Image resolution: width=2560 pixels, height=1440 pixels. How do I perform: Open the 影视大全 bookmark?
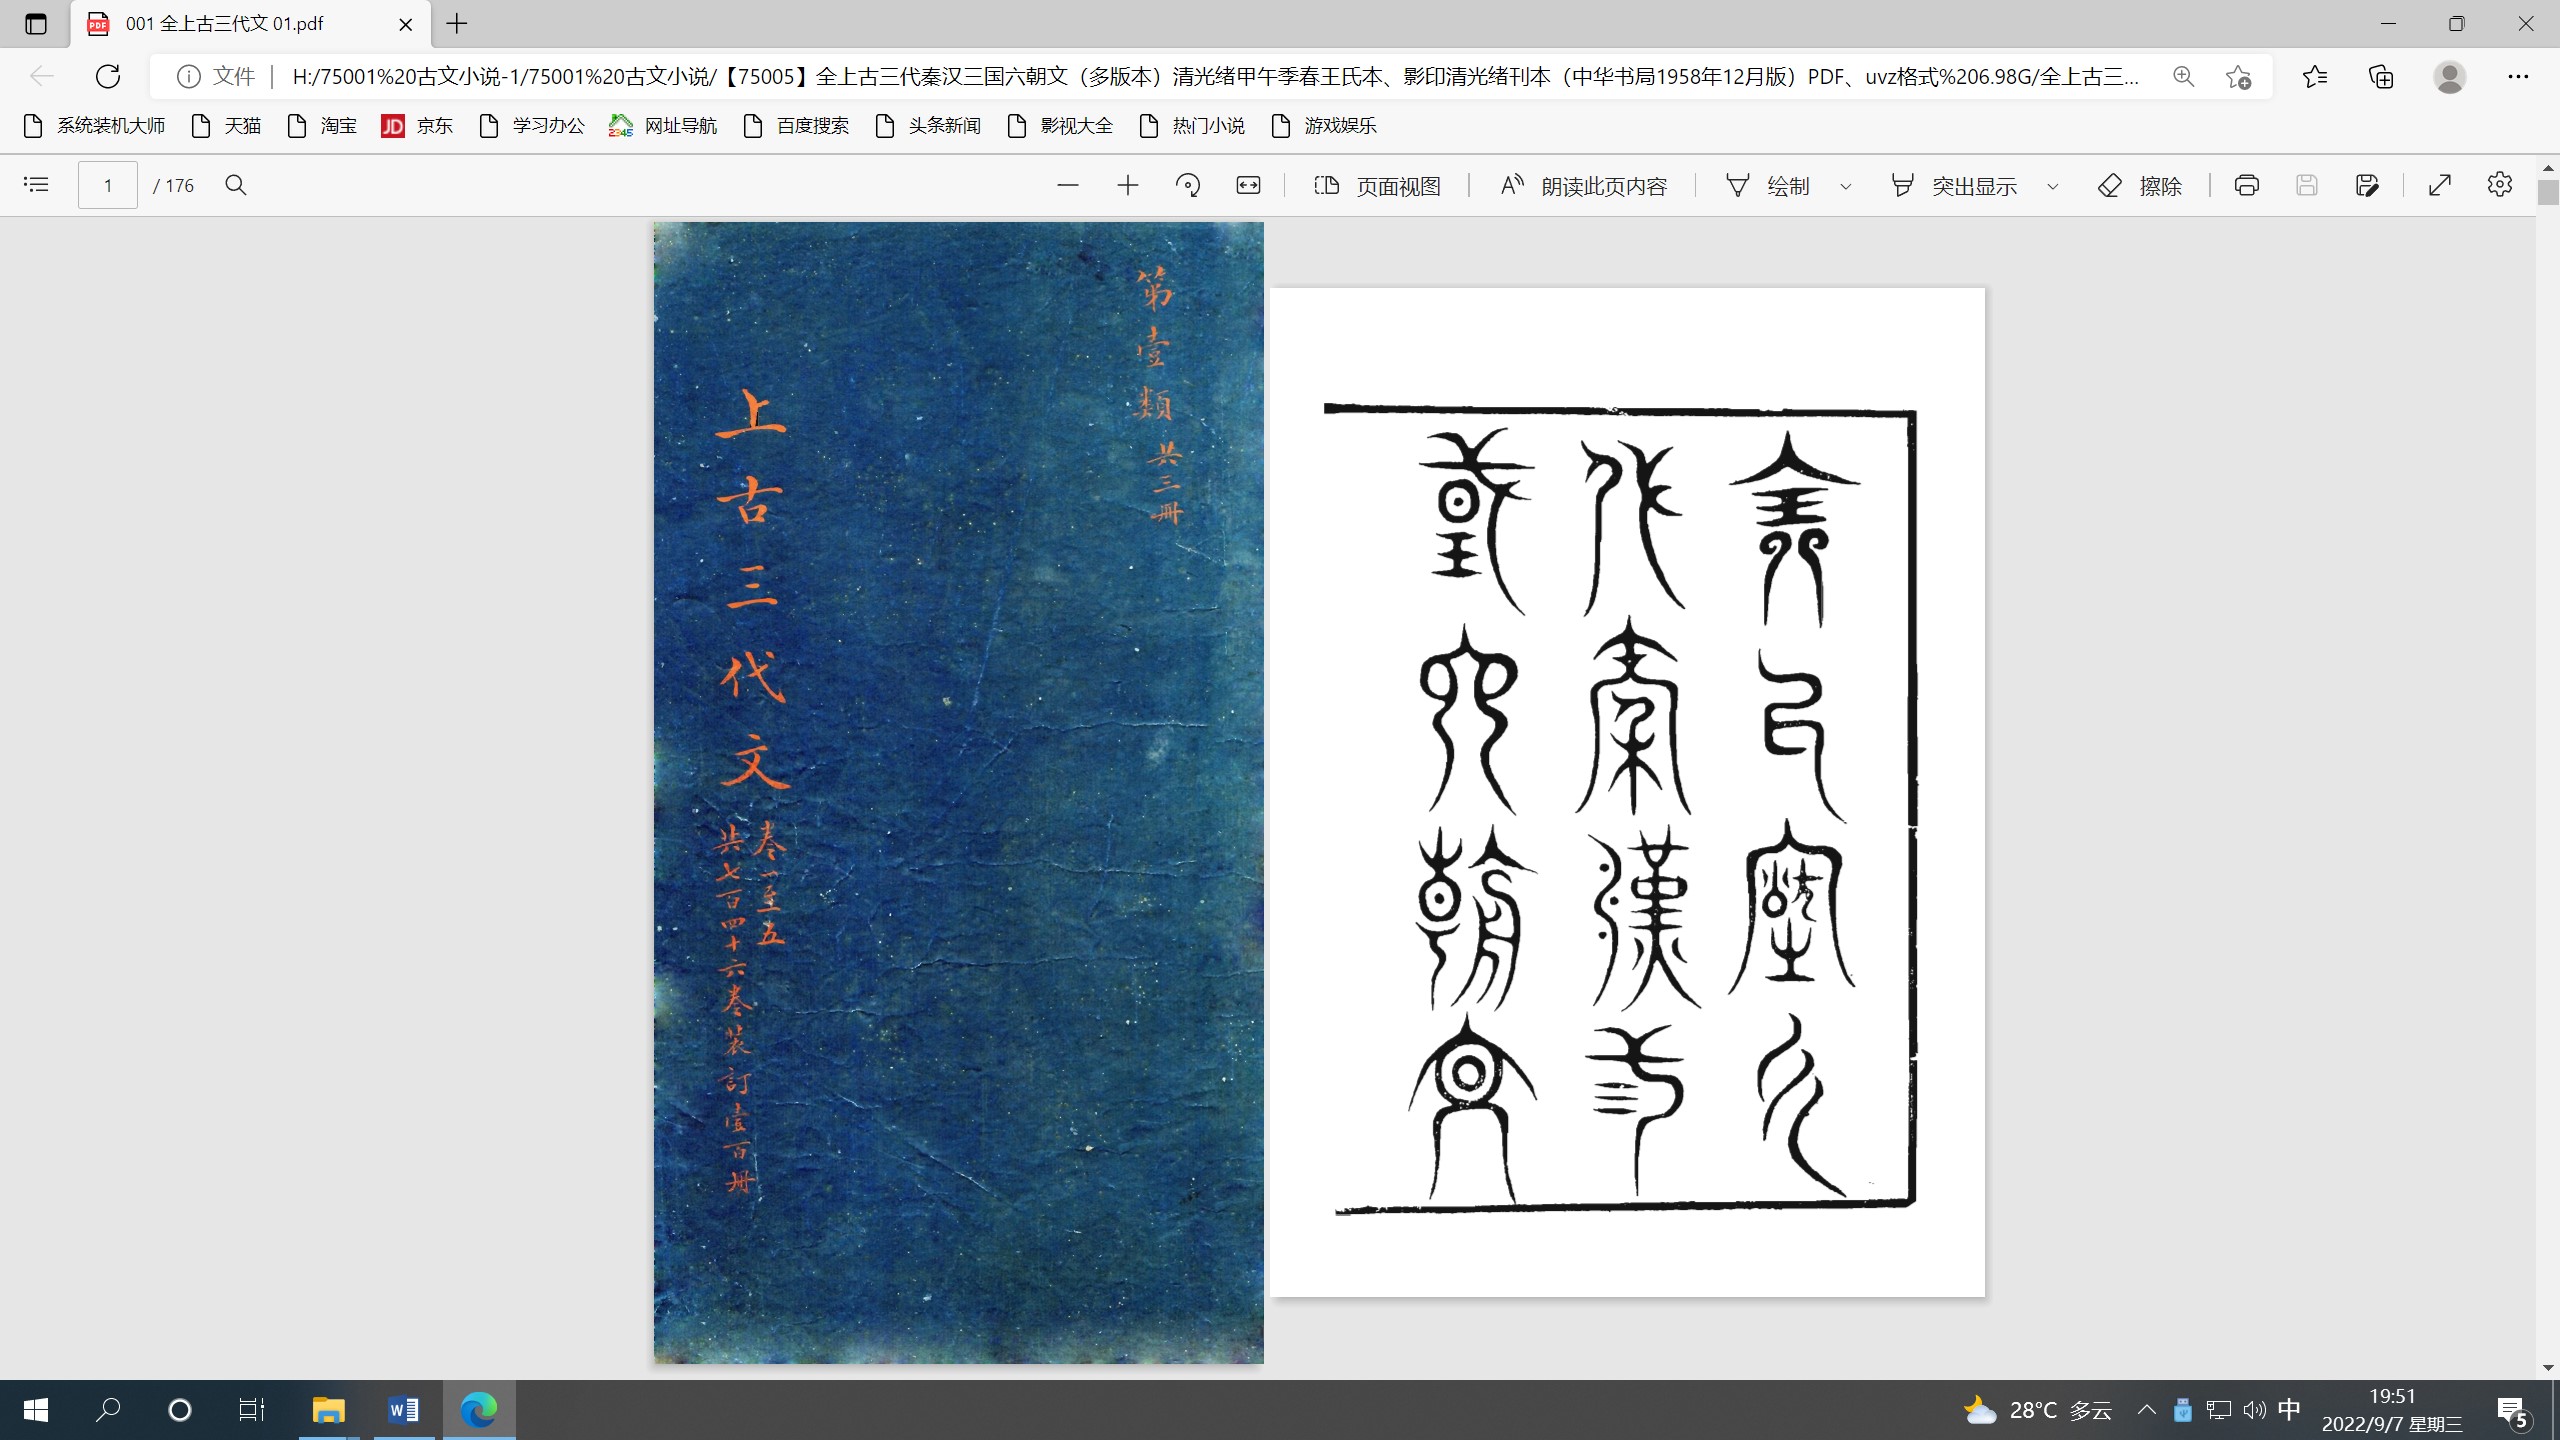(x=1060, y=126)
